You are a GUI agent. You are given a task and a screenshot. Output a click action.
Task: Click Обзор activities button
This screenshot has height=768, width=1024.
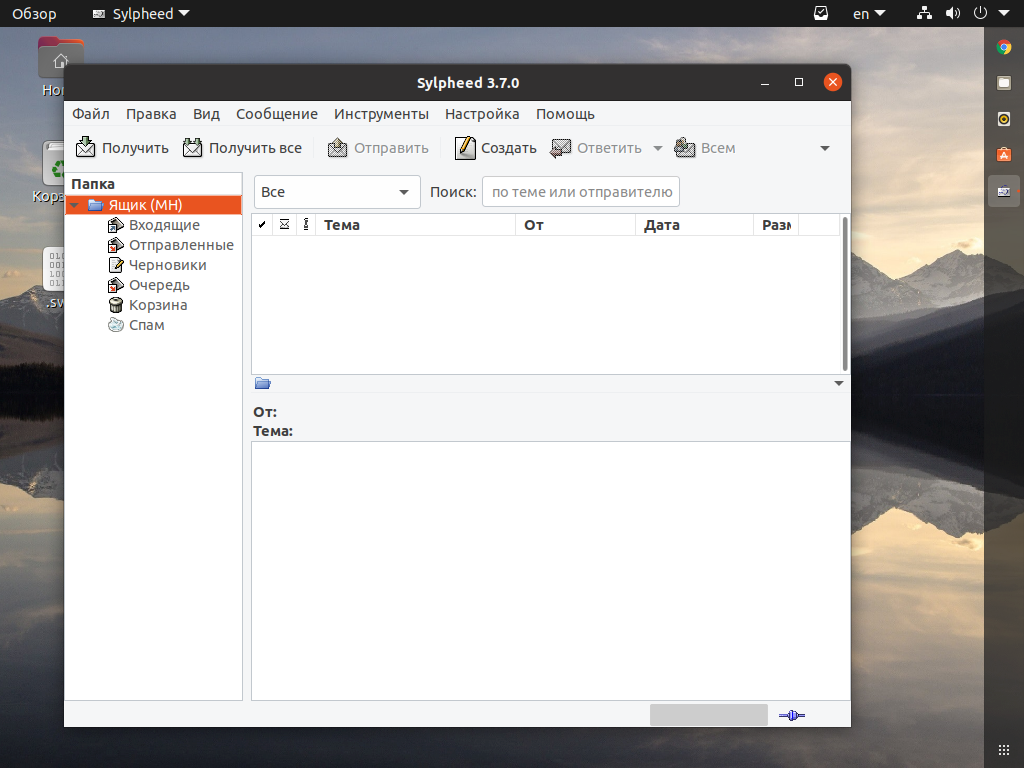pyautogui.click(x=35, y=14)
